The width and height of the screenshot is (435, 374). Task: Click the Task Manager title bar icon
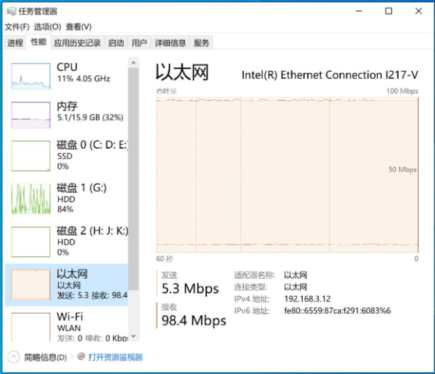click(11, 11)
